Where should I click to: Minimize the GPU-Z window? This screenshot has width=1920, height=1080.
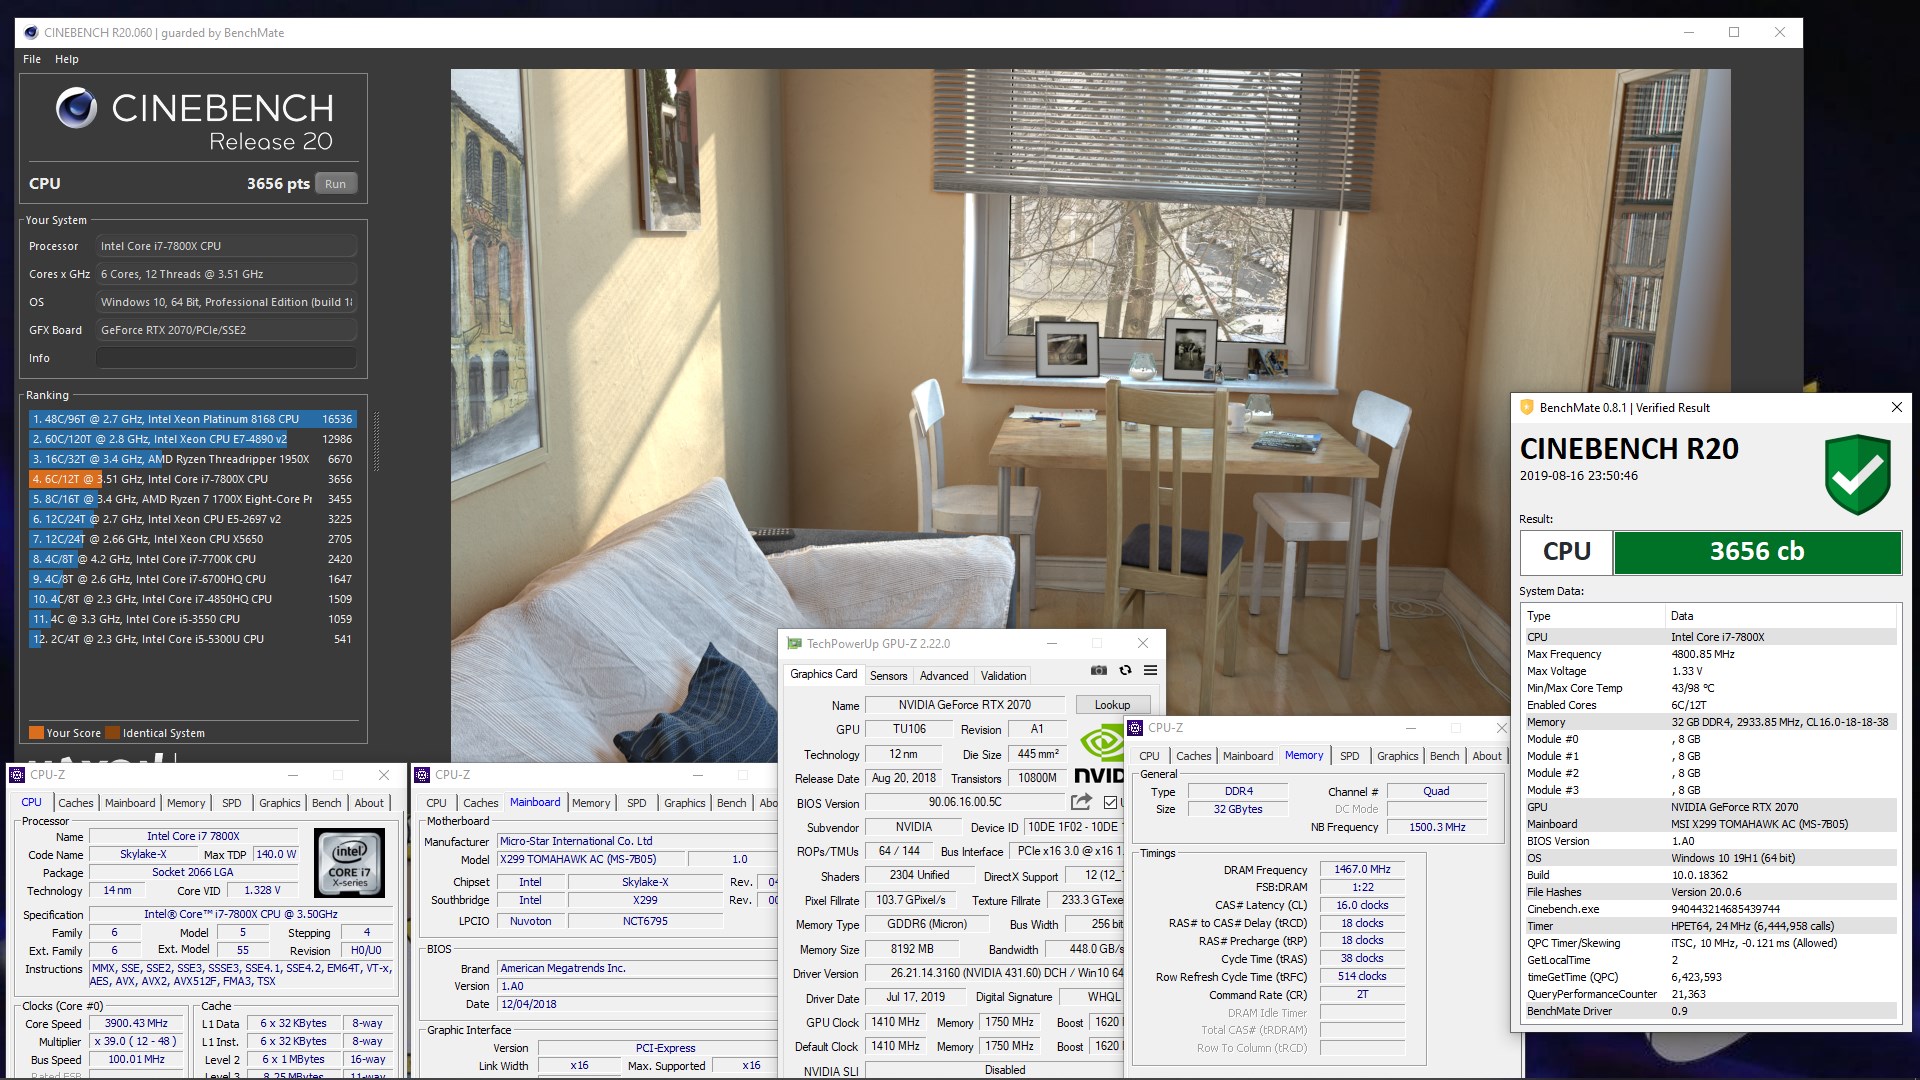coord(1052,643)
